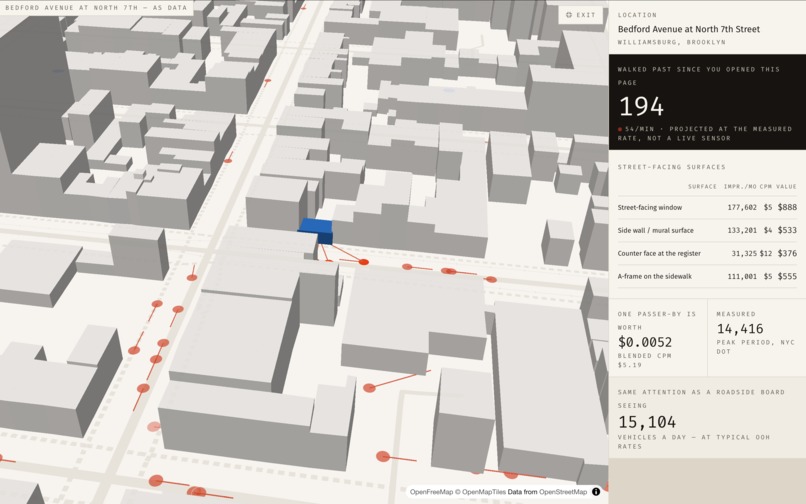
Task: Open the map attribution info icon
Action: (x=596, y=492)
